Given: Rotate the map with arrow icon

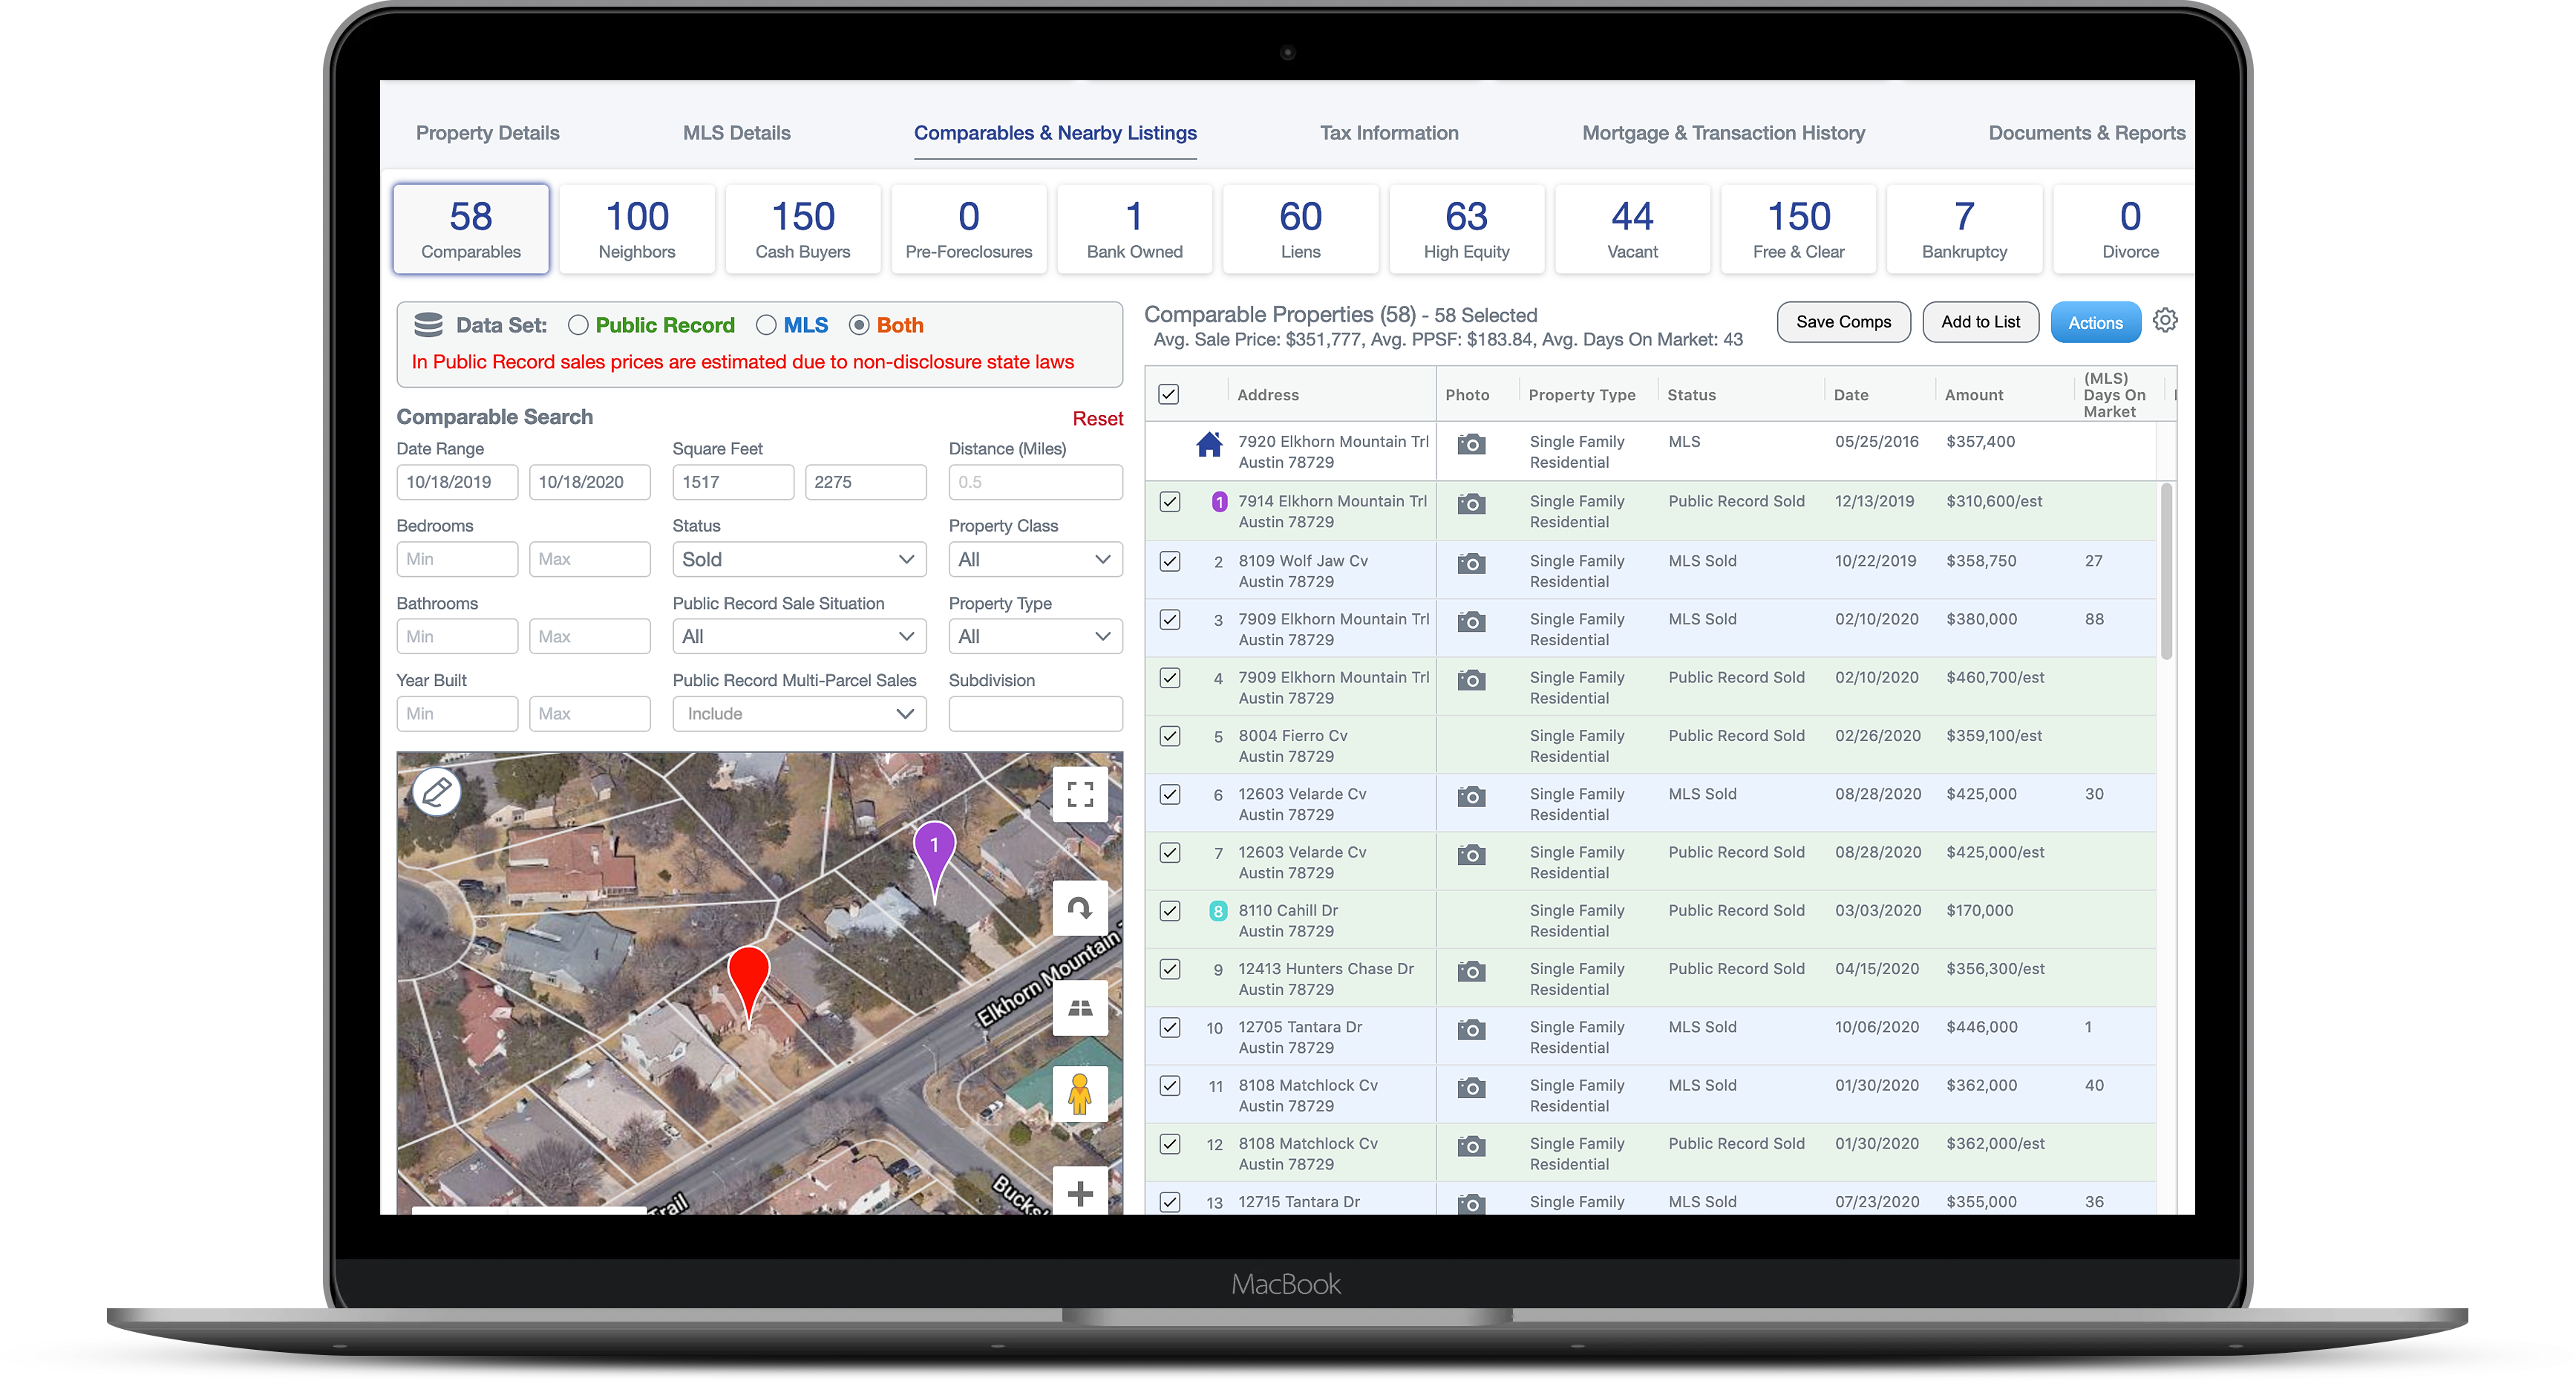Looking at the screenshot, I should (x=1080, y=908).
